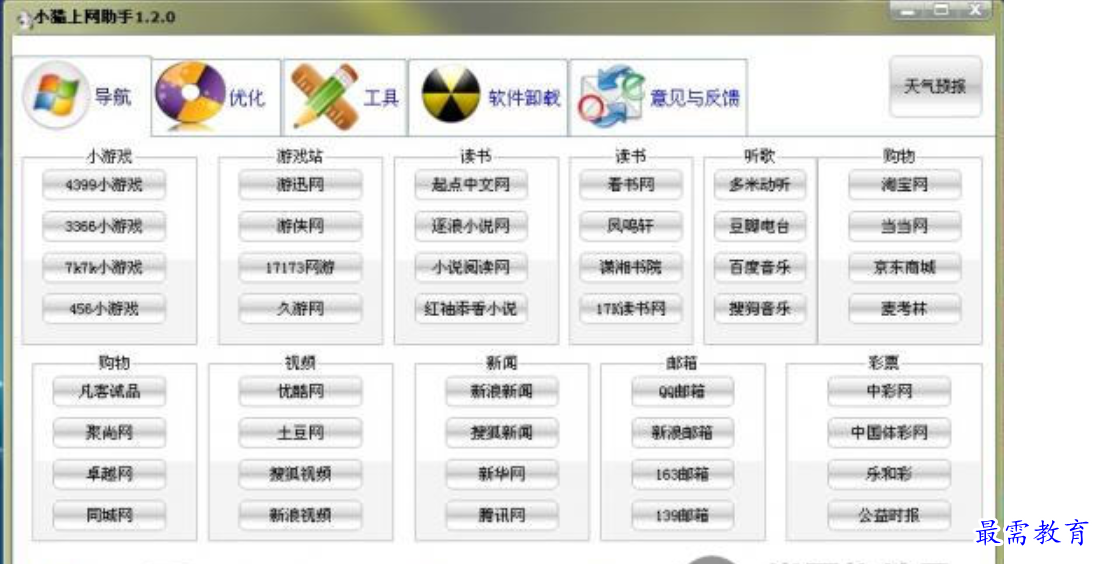1097x564 pixels.
Task: Click the app icon in title bar
Action: (25, 20)
